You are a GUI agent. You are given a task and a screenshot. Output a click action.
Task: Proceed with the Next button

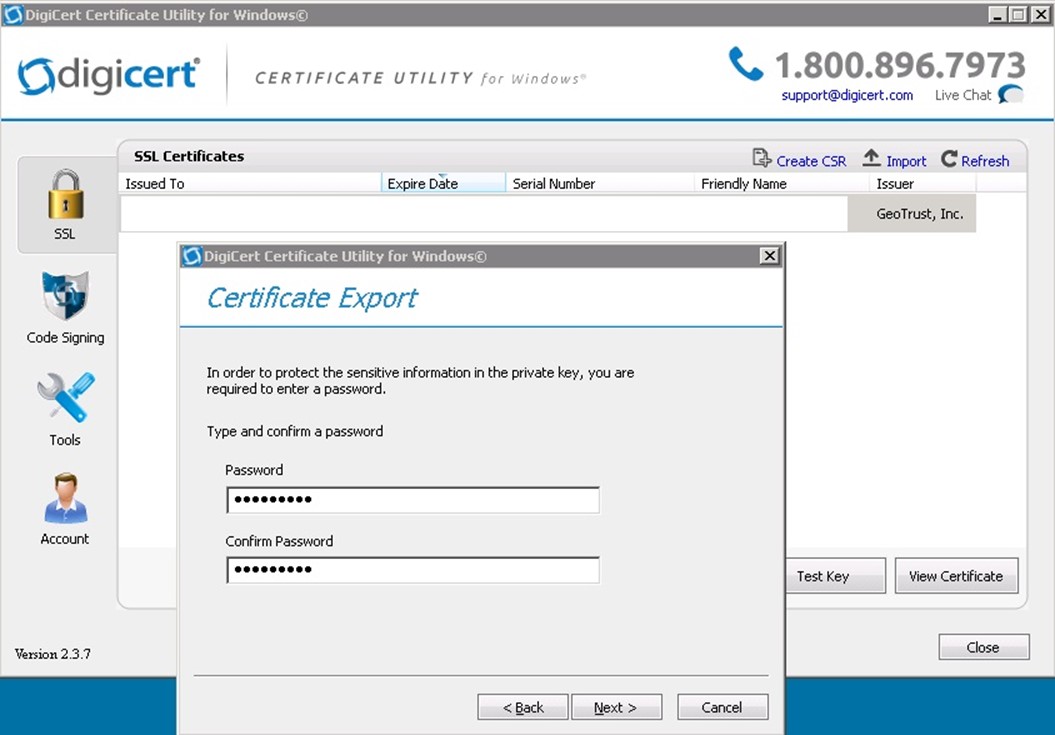pos(616,707)
